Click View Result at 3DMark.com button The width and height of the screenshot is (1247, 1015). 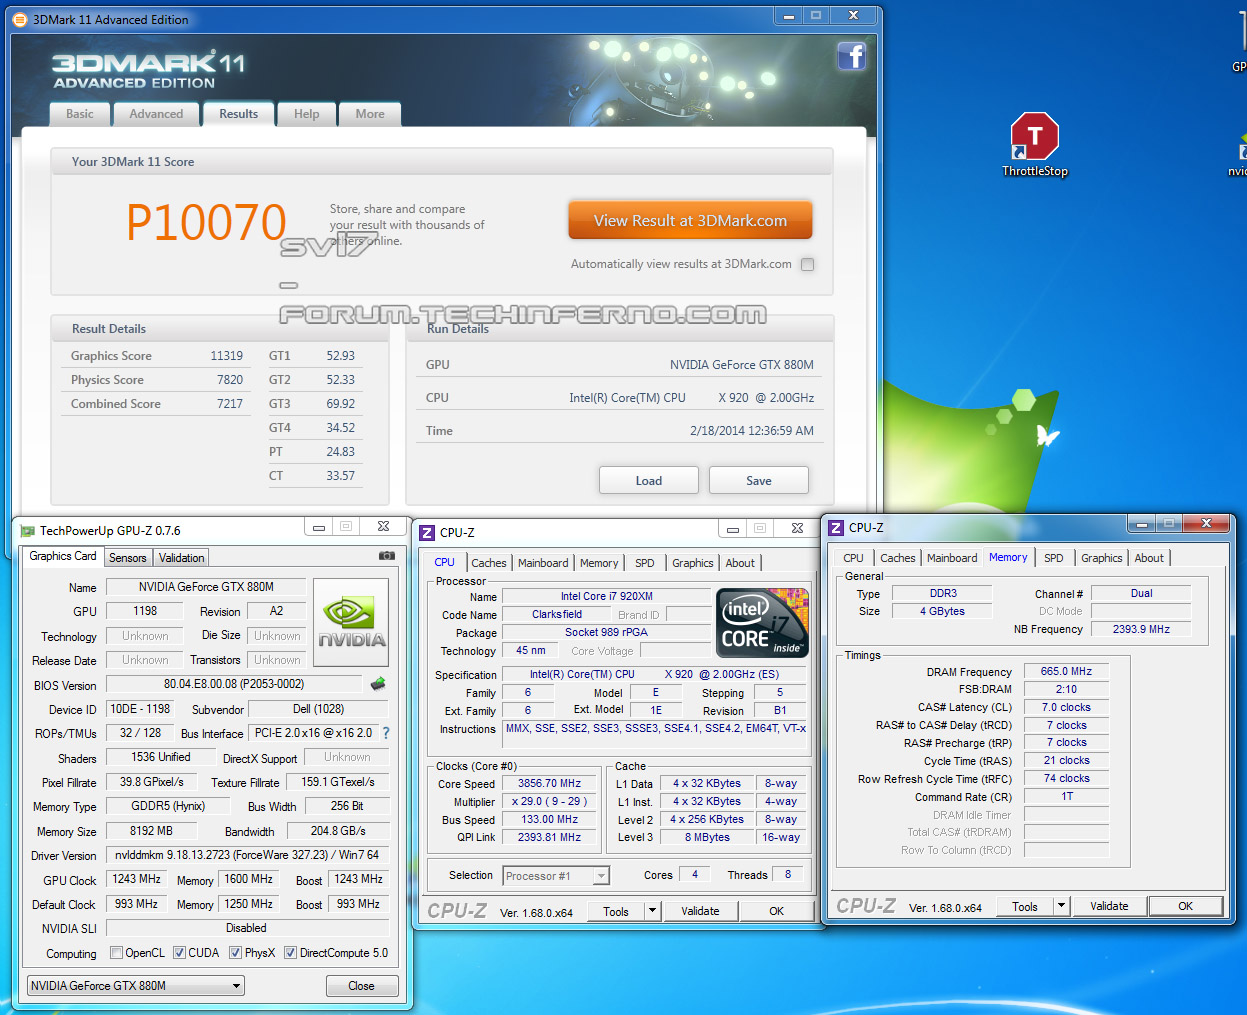[x=690, y=221]
